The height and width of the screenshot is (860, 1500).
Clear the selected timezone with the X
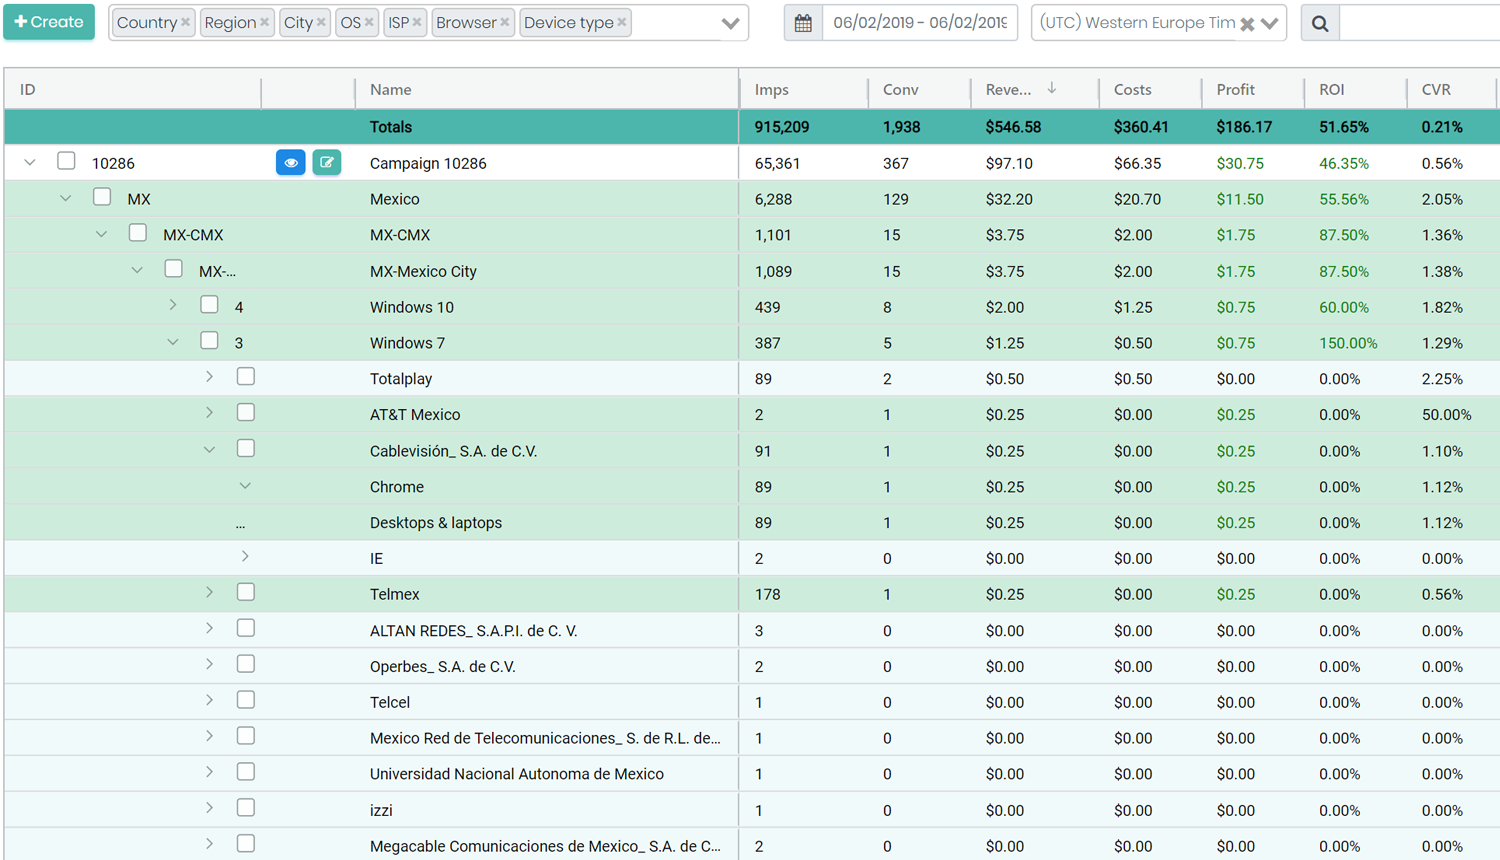pos(1247,24)
